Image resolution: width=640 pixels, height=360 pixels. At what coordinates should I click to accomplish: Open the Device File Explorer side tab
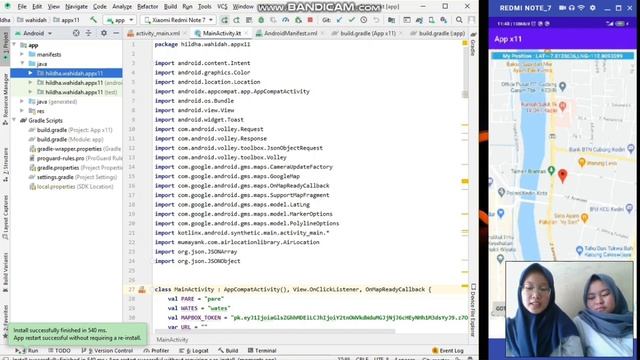(473, 310)
